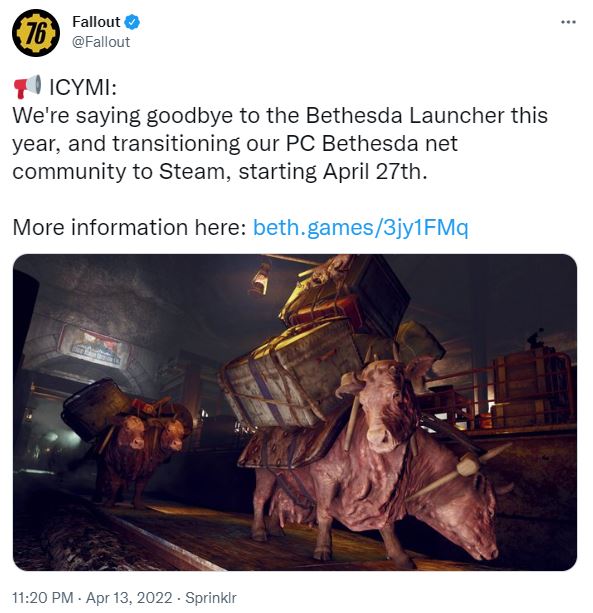This screenshot has width=593, height=613.
Task: Click the hanging lantern in the image
Action: pos(261,278)
